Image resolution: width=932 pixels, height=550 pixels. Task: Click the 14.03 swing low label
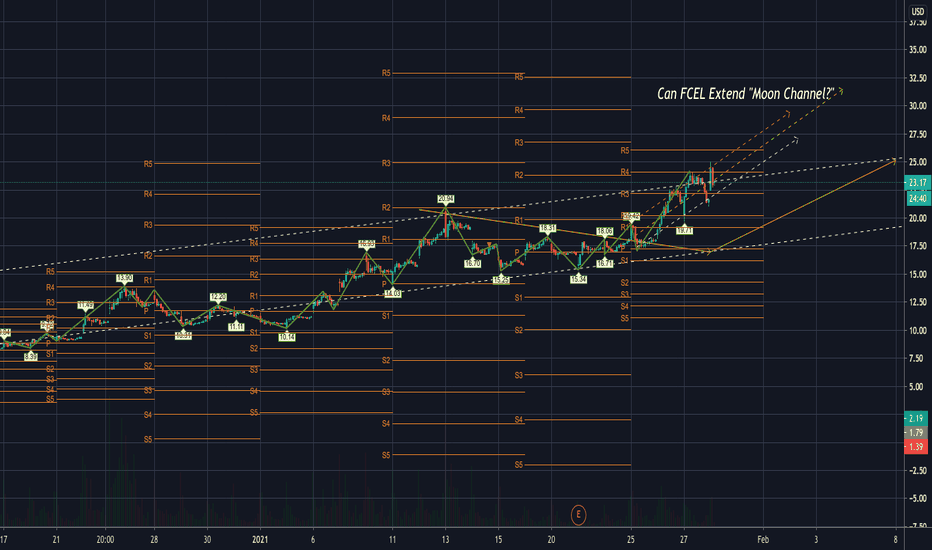pyautogui.click(x=393, y=293)
